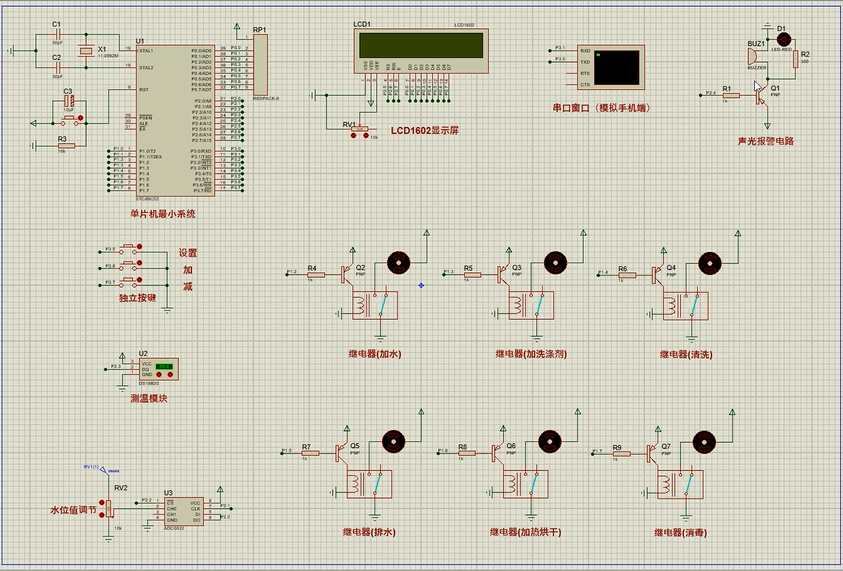Raise RV2 water level potentiometer upper arrow

103,500
